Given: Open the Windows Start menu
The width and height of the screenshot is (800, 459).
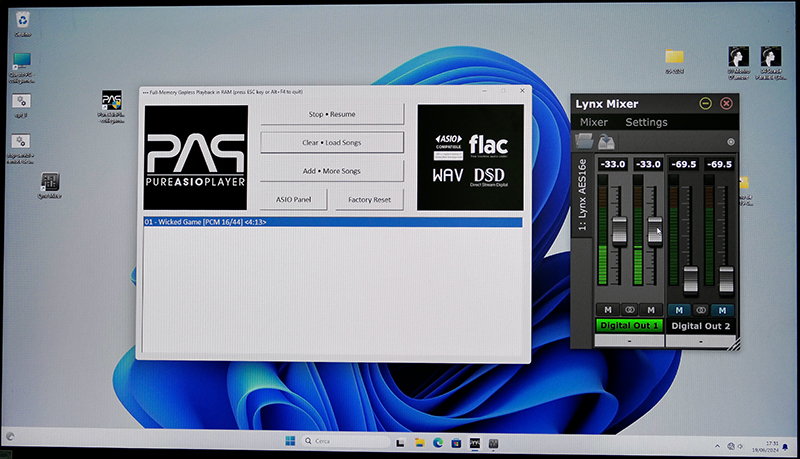Looking at the screenshot, I should tap(290, 441).
